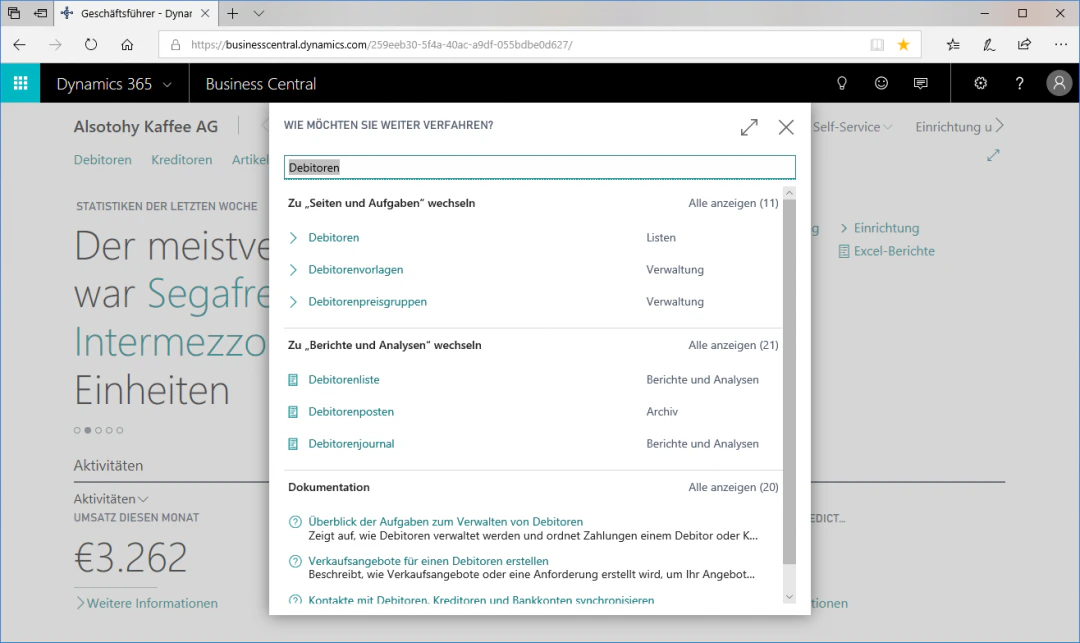Open the Debitorenjournal report
The height and width of the screenshot is (643, 1080).
[x=351, y=444]
